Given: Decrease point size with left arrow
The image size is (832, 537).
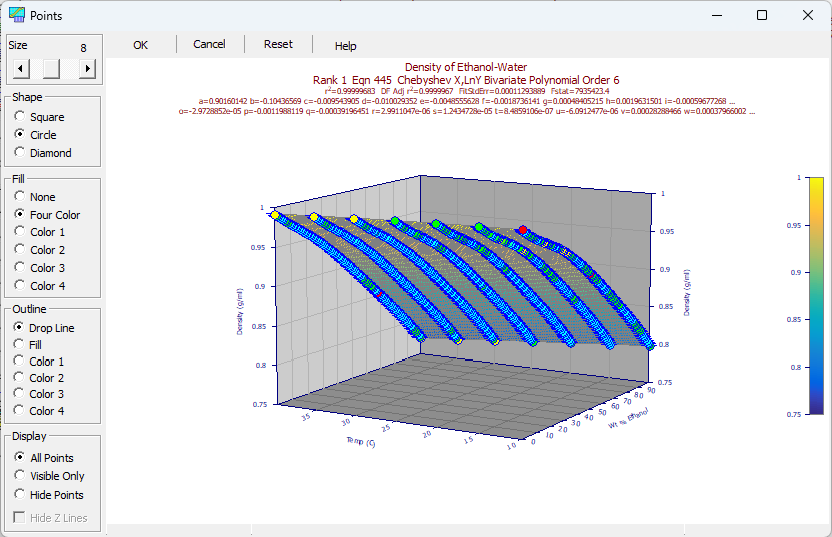Looking at the screenshot, I should pyautogui.click(x=21, y=68).
